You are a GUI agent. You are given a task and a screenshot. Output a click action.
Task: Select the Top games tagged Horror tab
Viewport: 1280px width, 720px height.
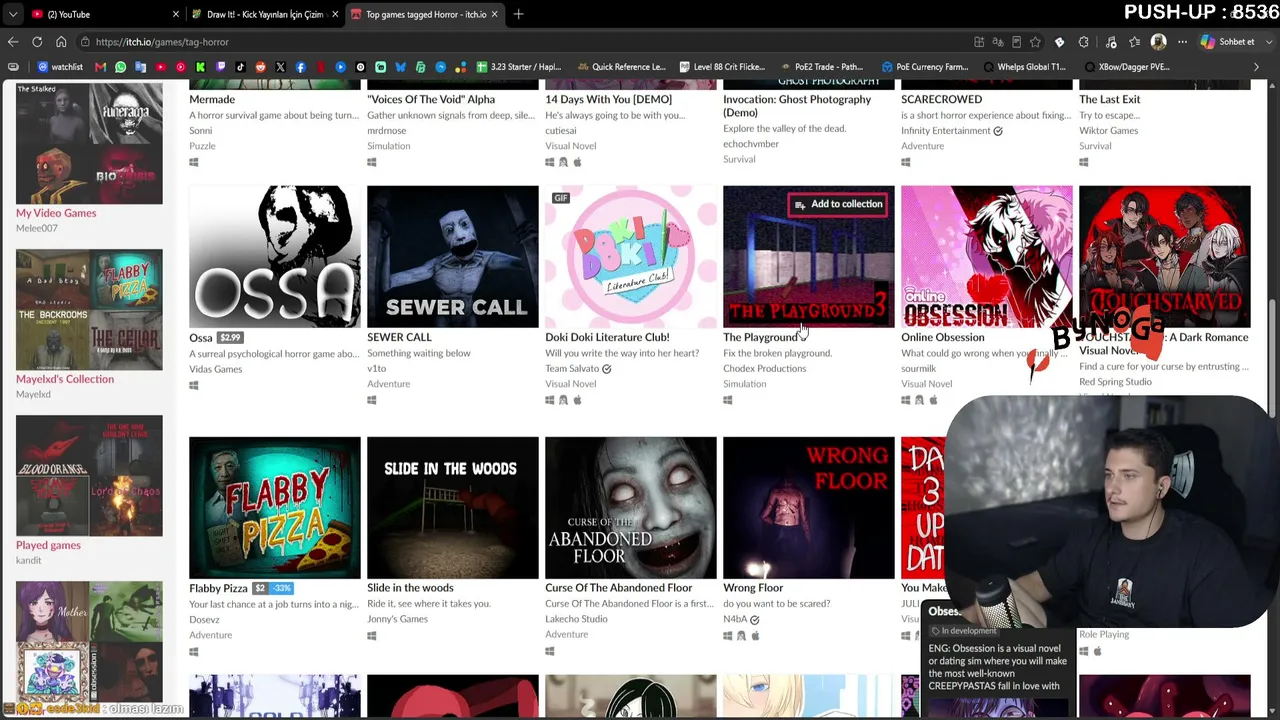(426, 14)
